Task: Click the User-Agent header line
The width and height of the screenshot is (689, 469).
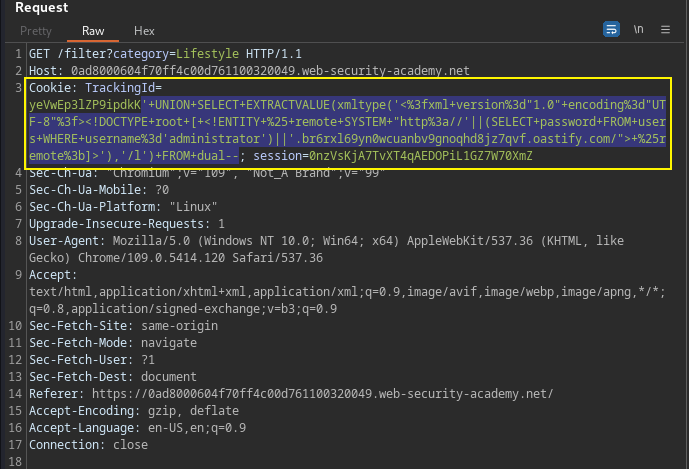Action: 326,249
